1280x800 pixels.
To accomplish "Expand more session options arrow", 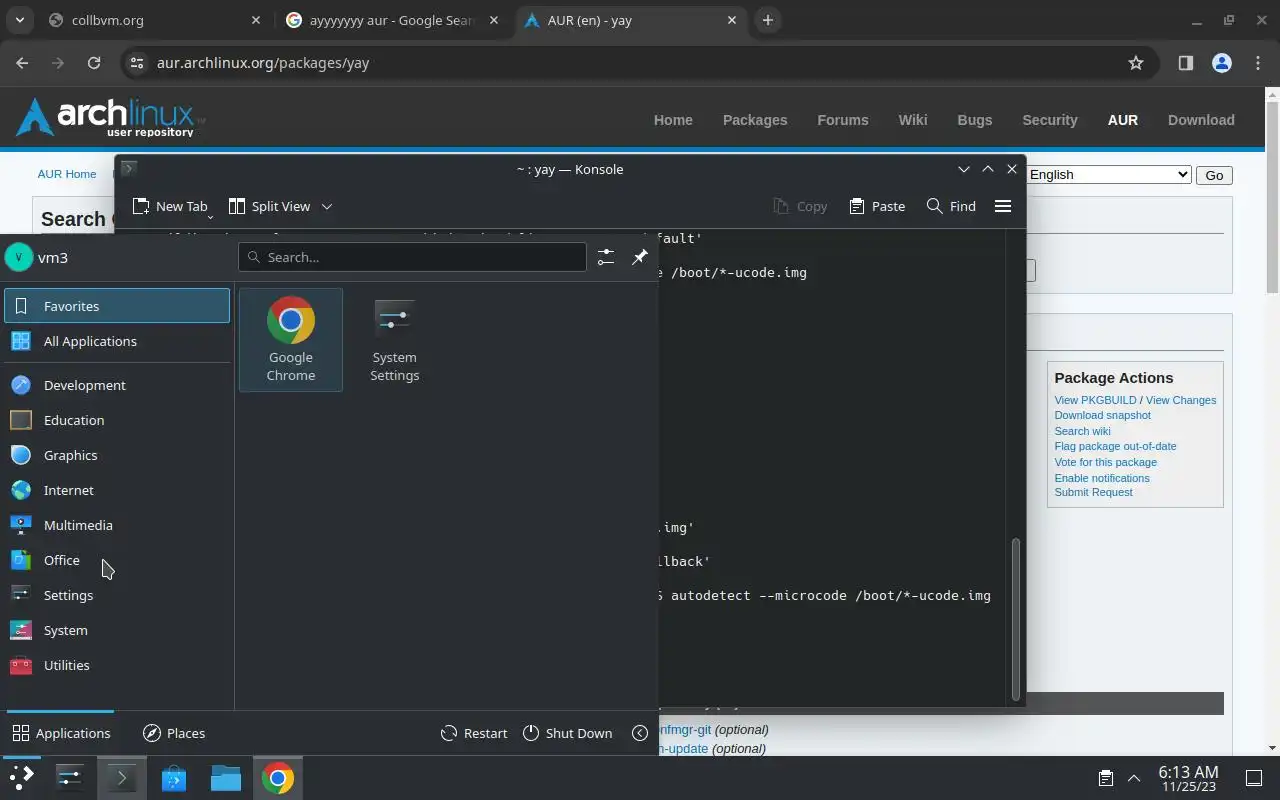I will [640, 733].
